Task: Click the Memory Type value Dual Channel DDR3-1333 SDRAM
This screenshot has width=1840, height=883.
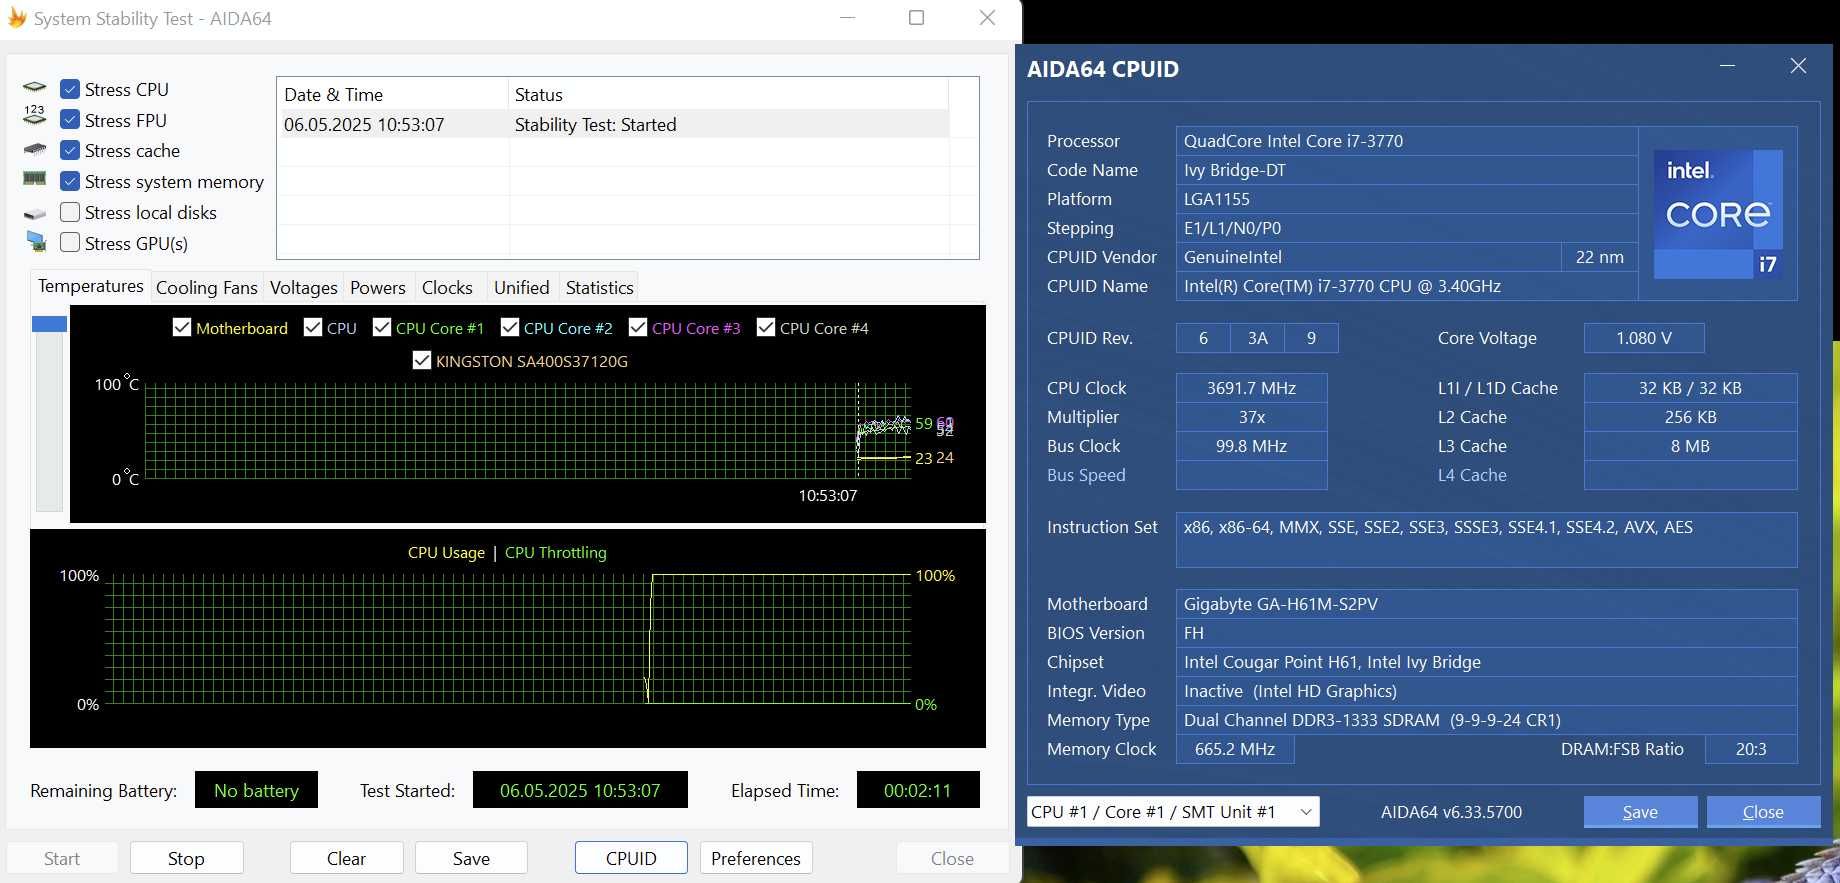Action: tap(1486, 720)
